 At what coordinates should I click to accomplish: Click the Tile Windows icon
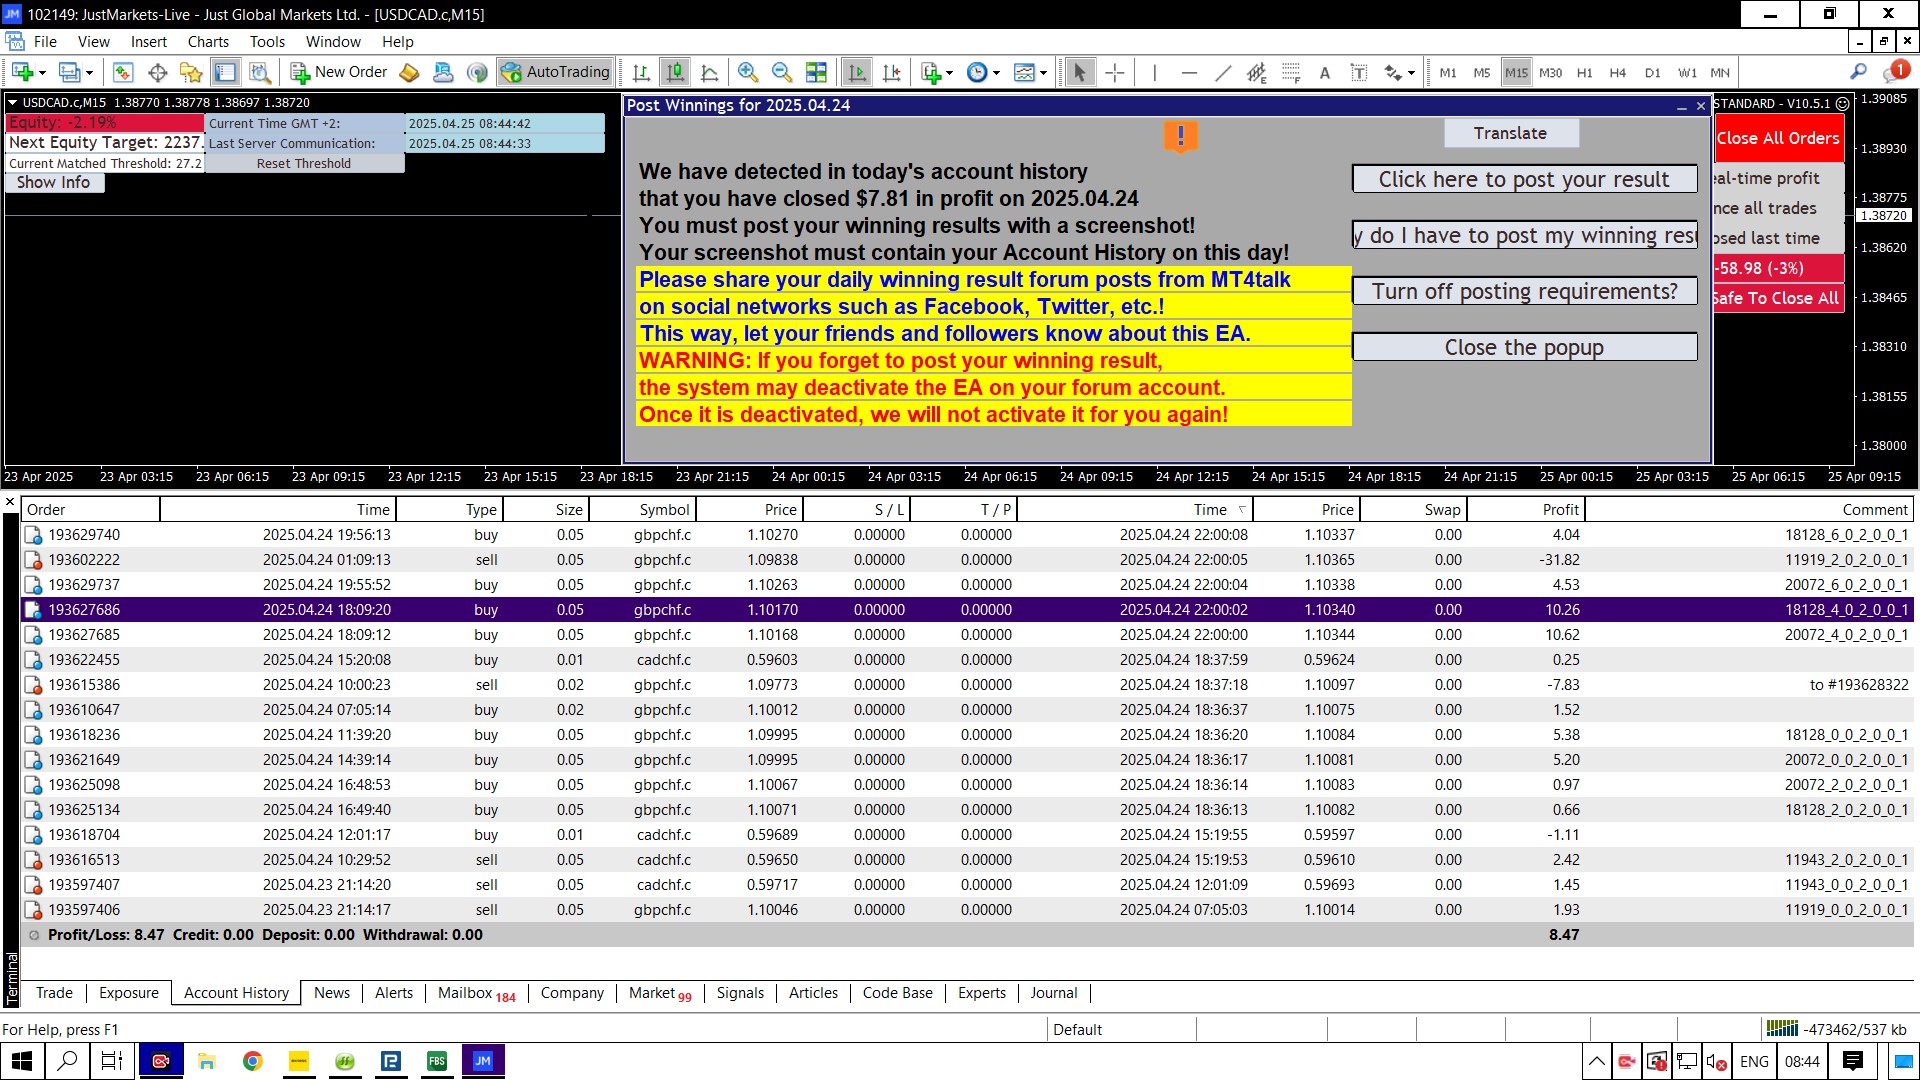[x=816, y=72]
